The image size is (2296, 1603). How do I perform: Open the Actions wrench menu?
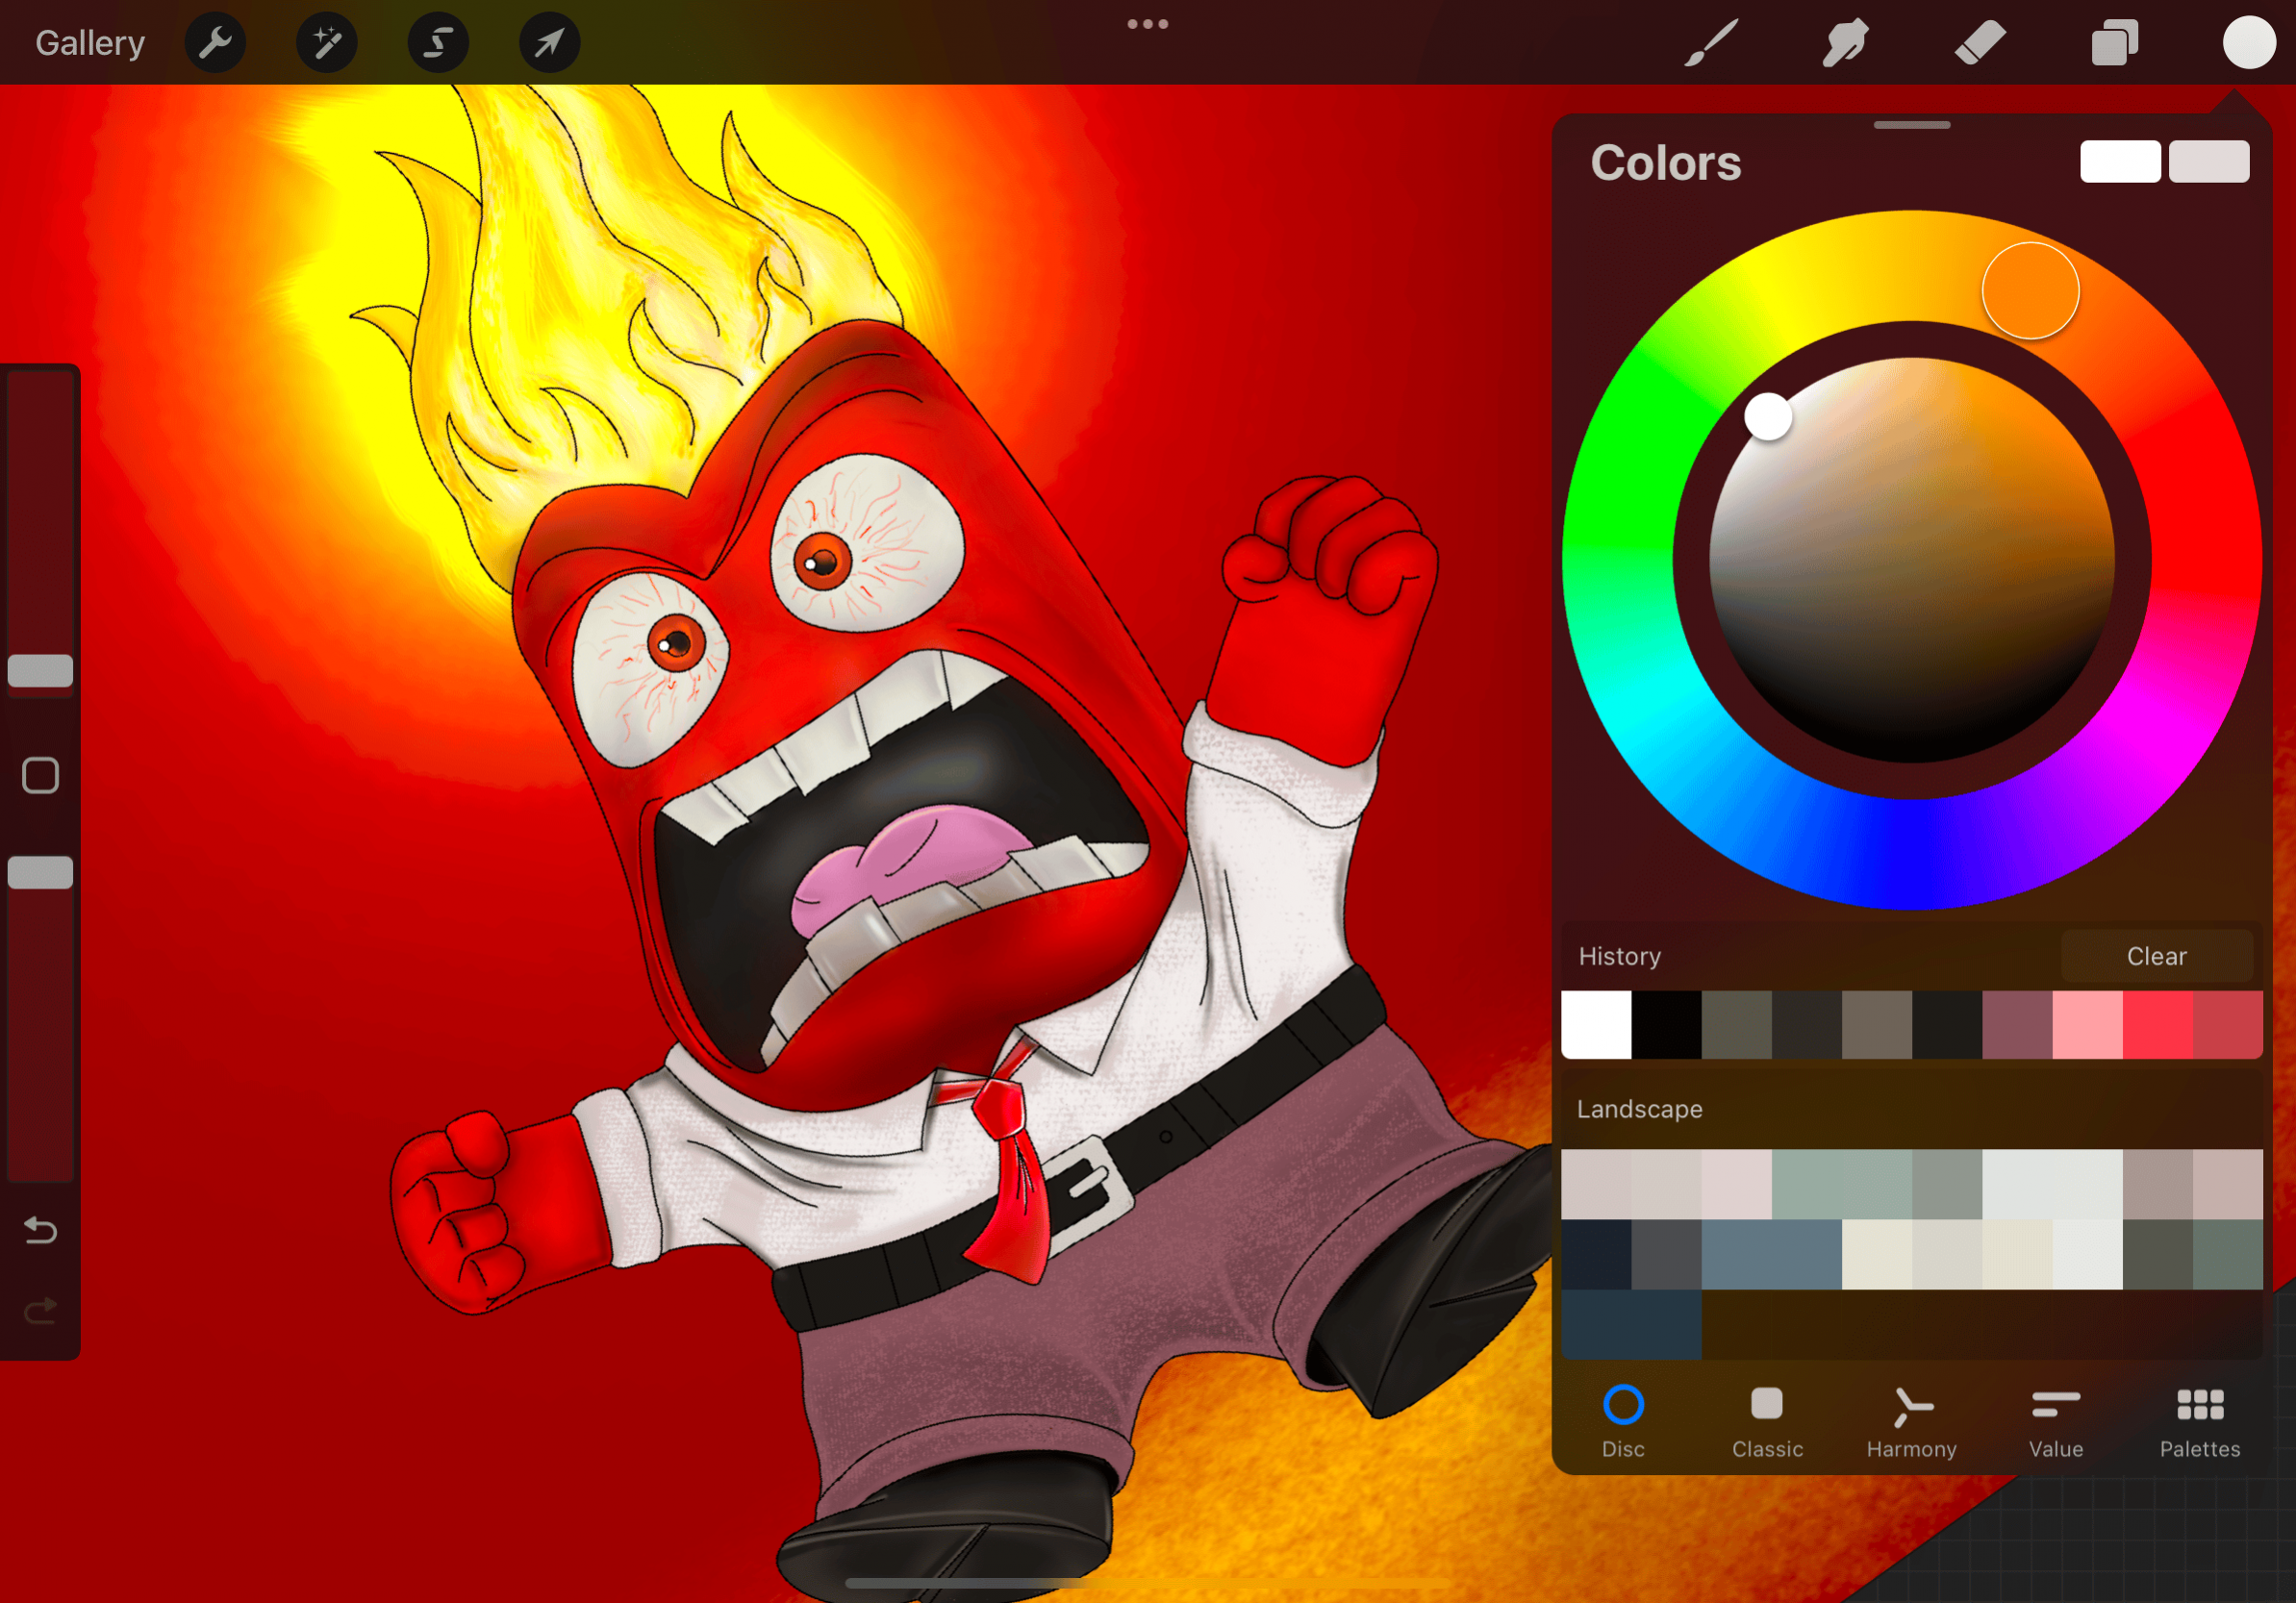pyautogui.click(x=215, y=43)
